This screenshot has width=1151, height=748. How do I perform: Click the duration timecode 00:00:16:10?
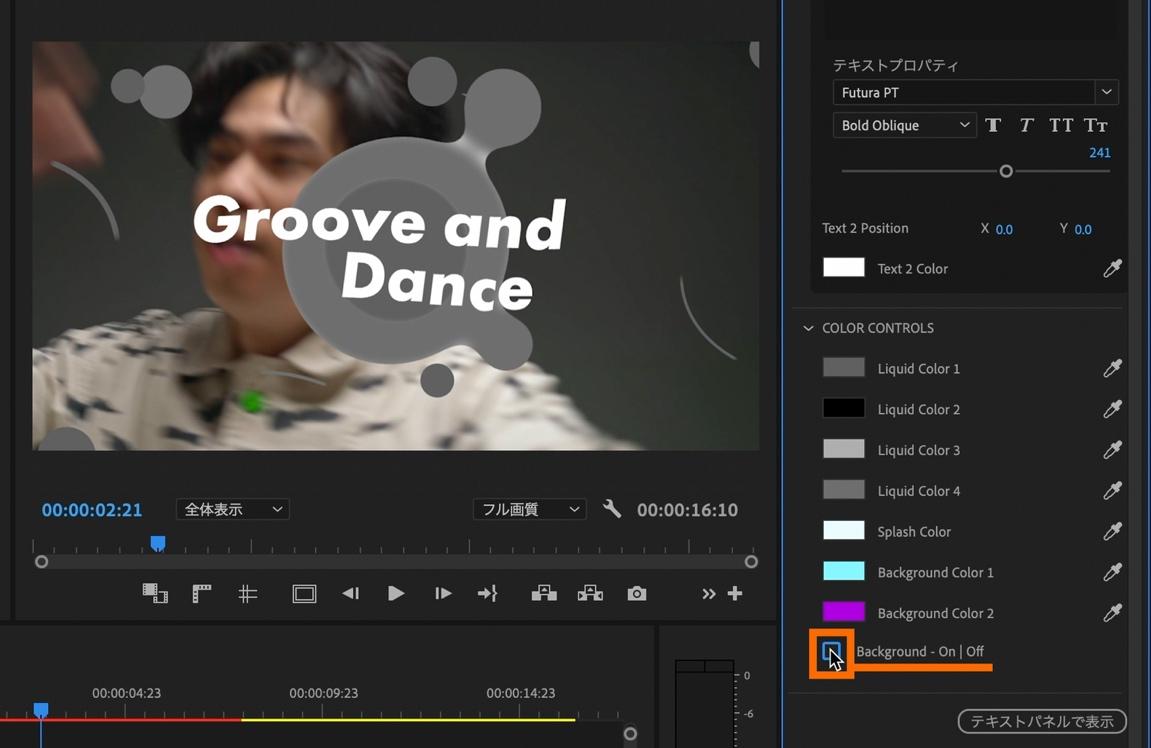coord(687,510)
